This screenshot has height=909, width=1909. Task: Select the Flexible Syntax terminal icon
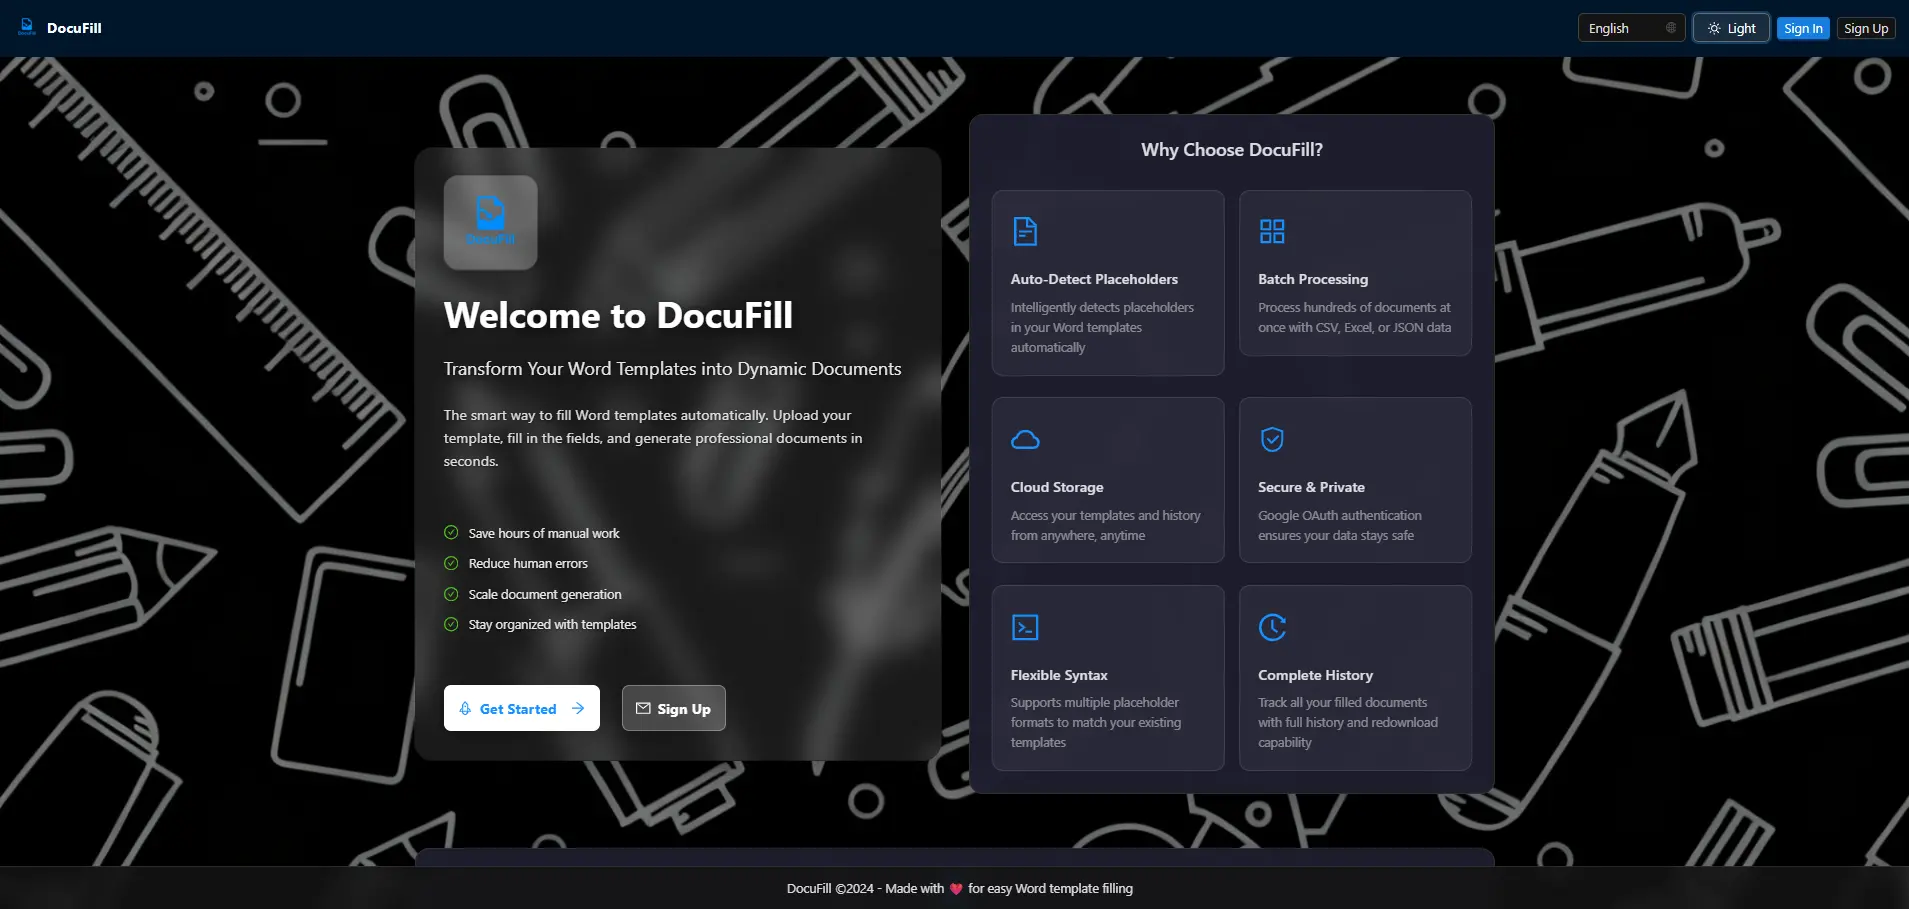click(x=1026, y=626)
